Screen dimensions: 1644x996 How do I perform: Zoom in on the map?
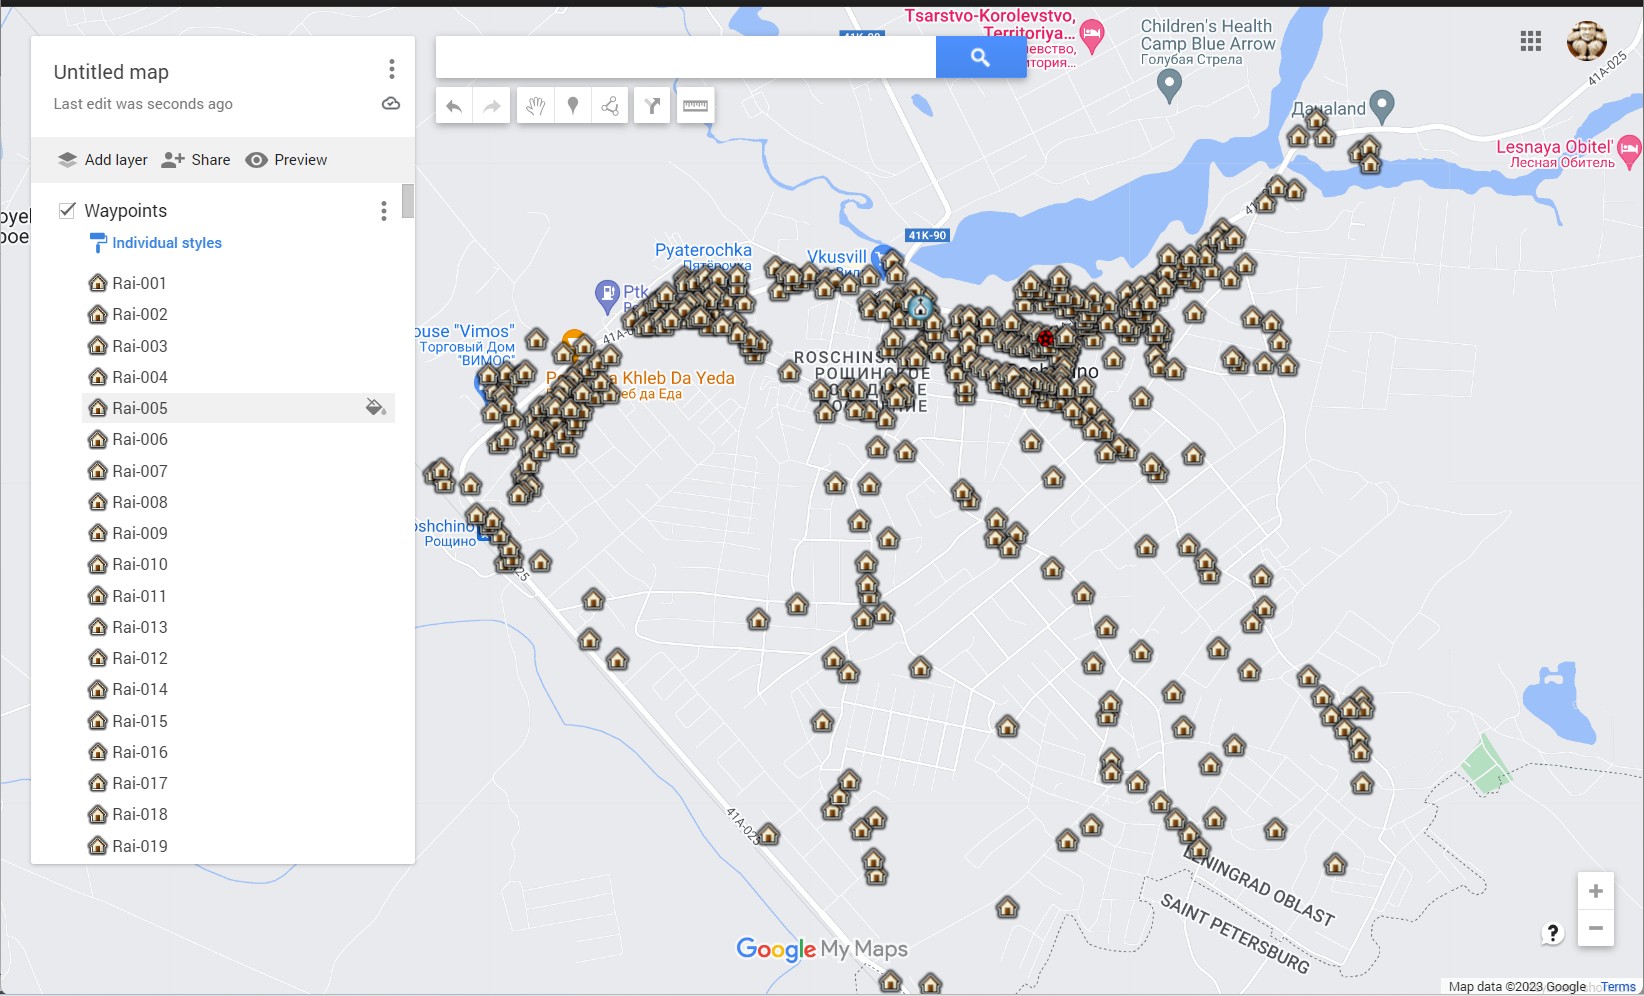pyautogui.click(x=1595, y=891)
